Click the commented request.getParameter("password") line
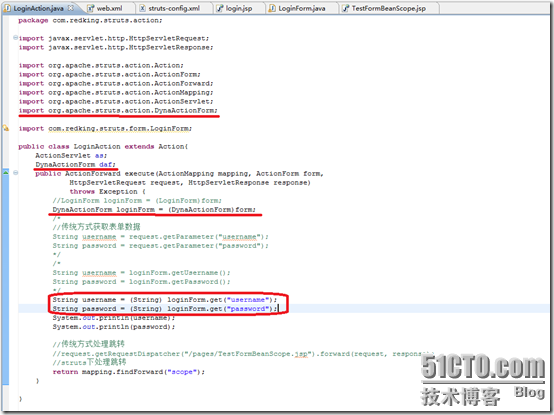This screenshot has width=554, height=415. (x=161, y=246)
